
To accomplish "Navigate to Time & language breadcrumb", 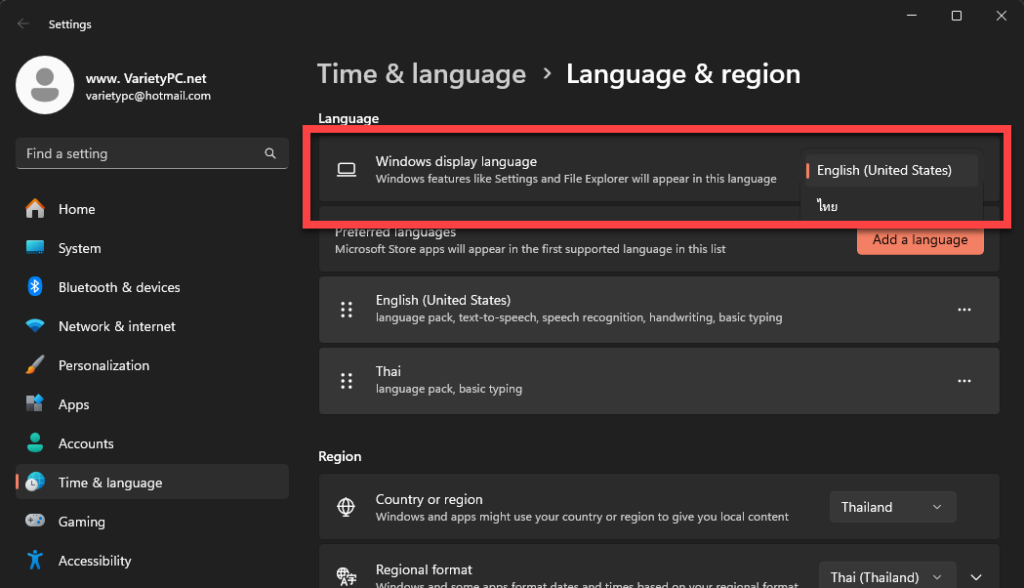I will 421,73.
